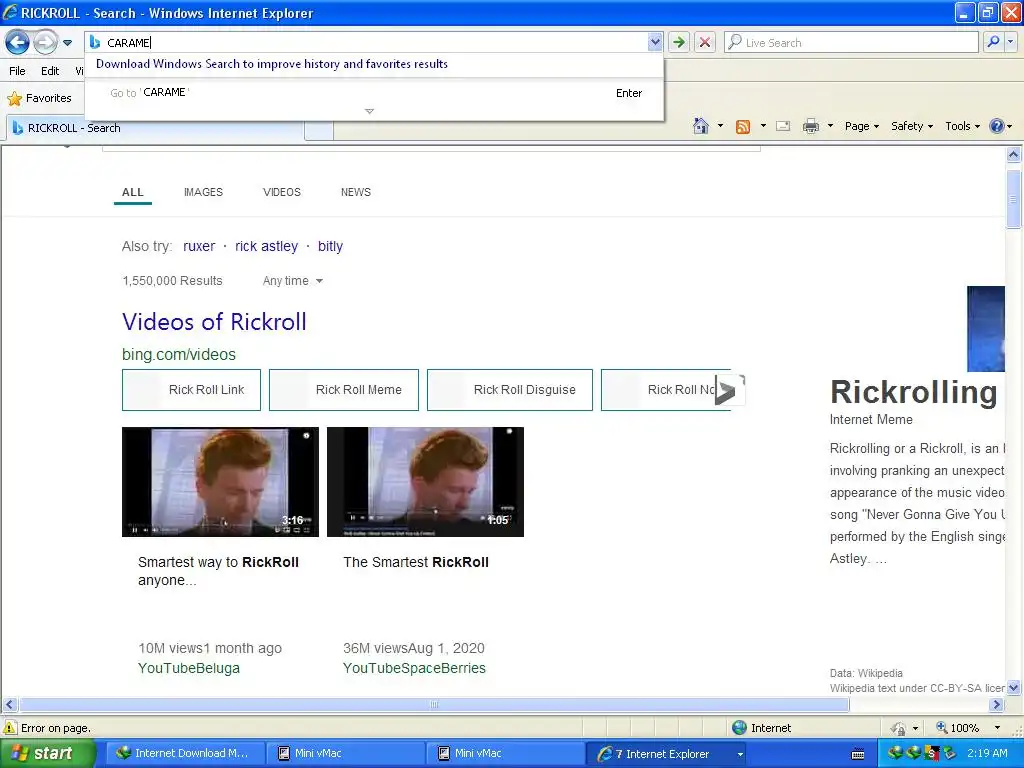Select Go to 'CARAME' suggestion row

pos(374,93)
